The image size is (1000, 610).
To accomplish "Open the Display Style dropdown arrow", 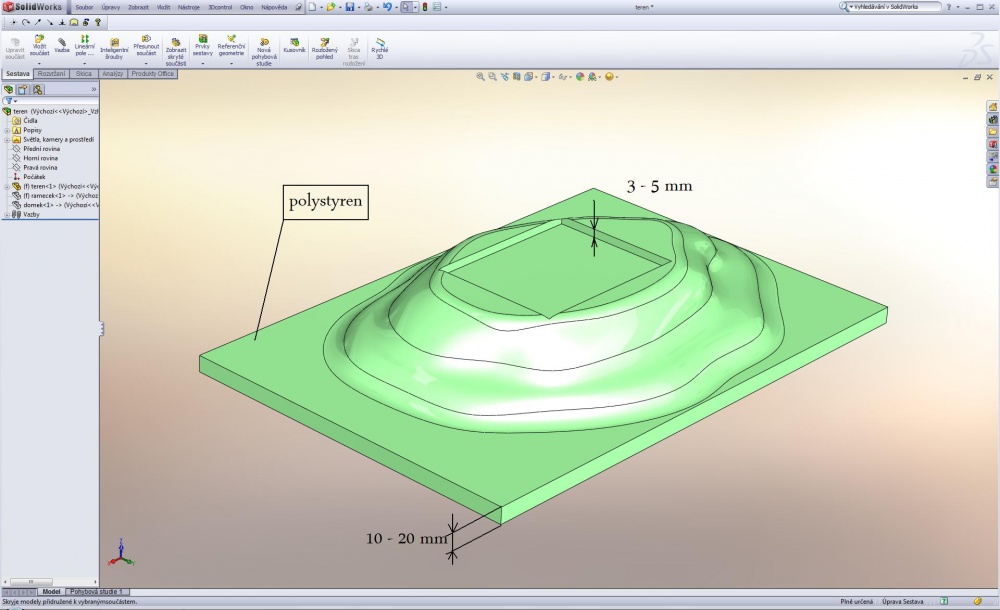I will click(553, 77).
